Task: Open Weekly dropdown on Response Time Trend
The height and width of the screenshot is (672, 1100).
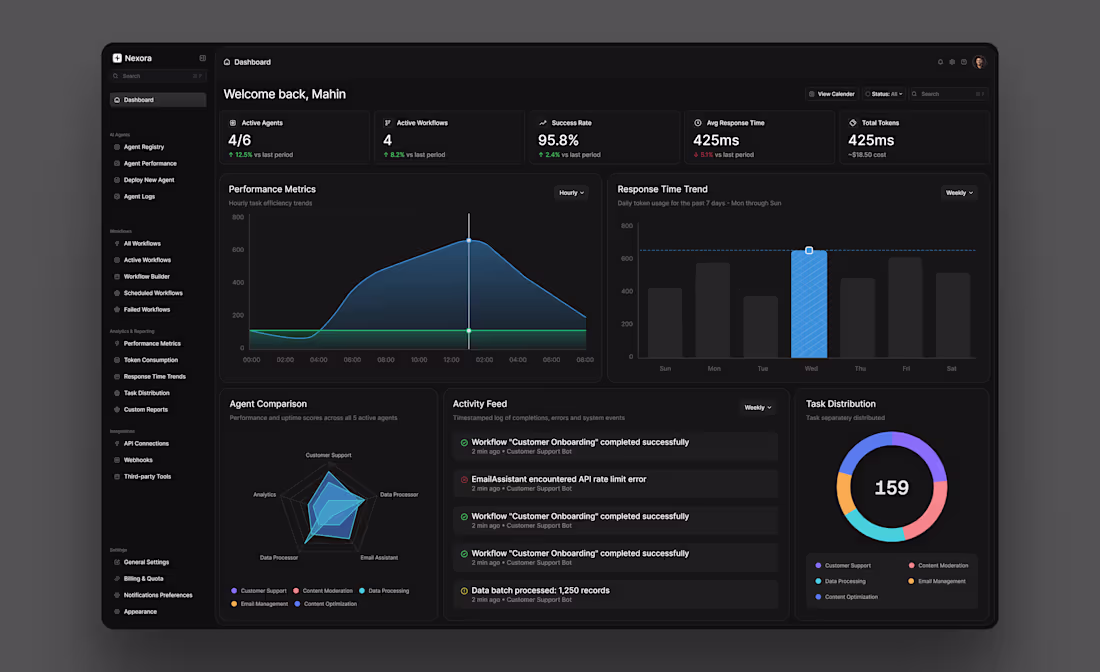Action: 959,193
